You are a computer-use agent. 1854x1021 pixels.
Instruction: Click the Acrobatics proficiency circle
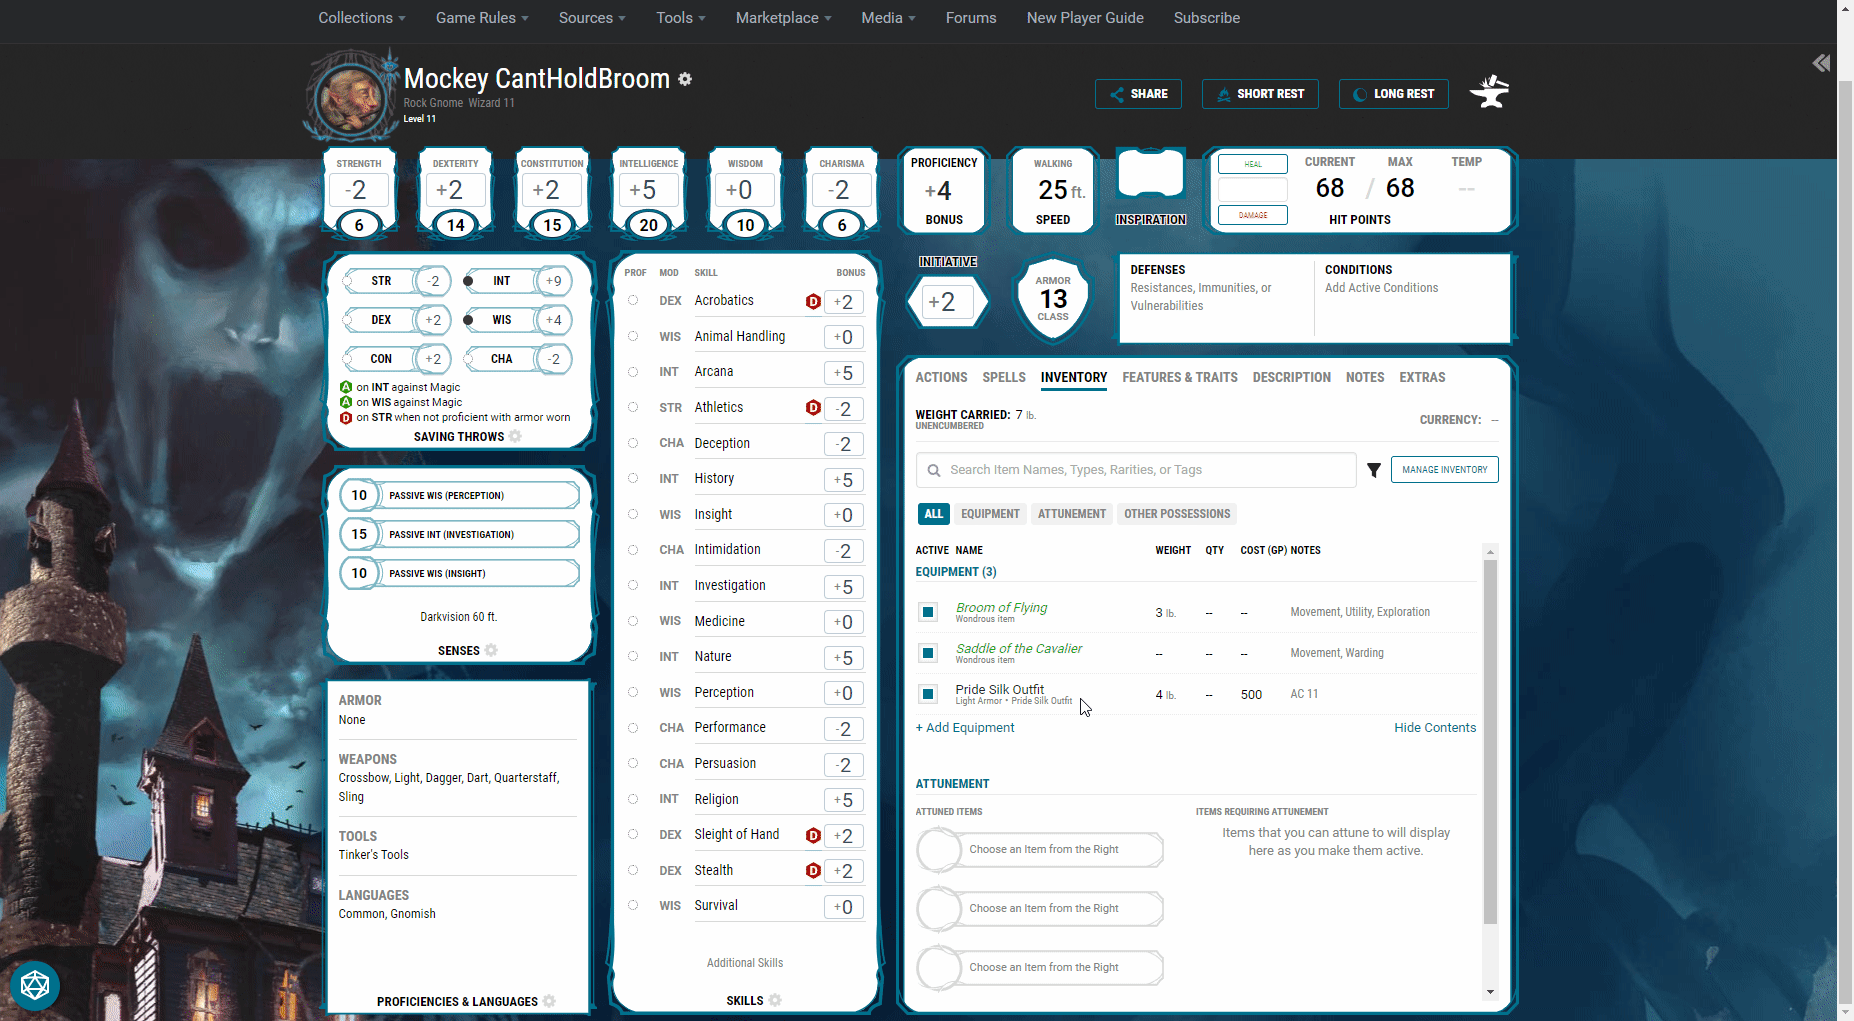coord(633,300)
